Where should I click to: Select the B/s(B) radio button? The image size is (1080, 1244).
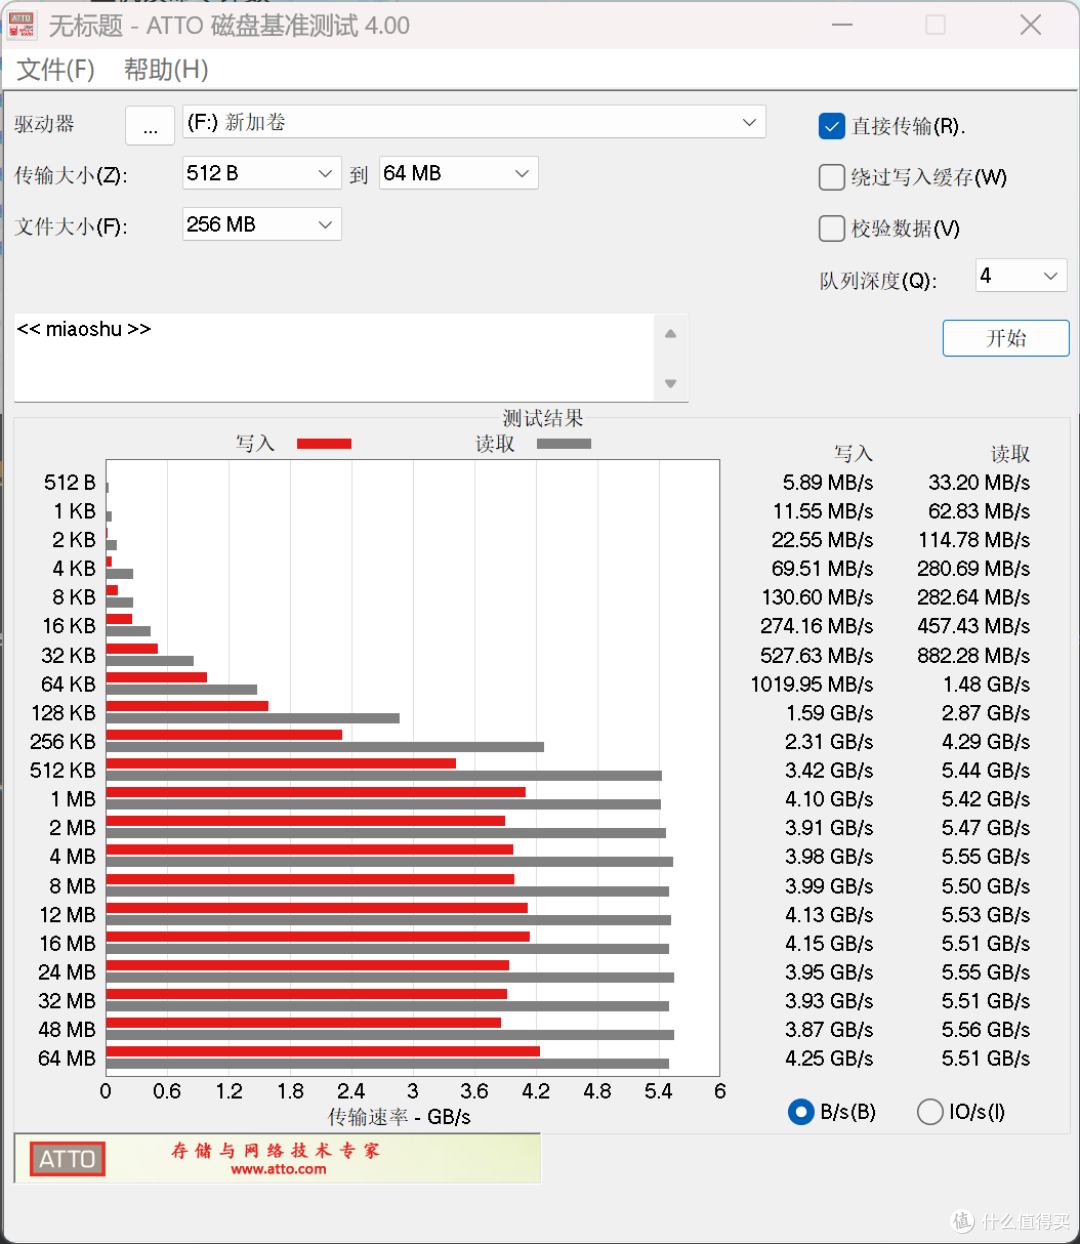click(801, 1112)
